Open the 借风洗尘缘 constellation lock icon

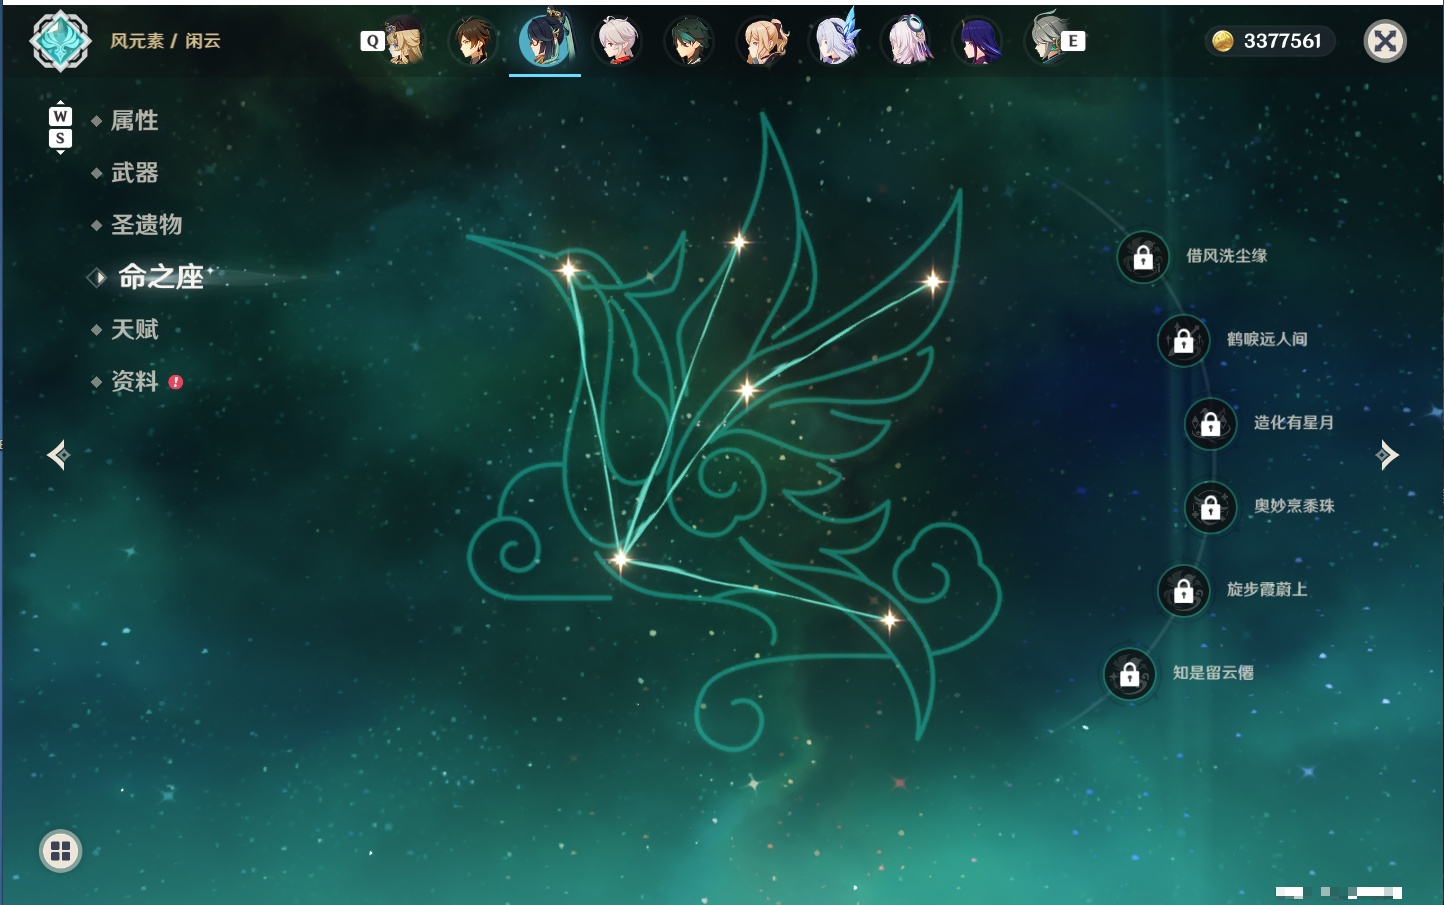point(1143,257)
